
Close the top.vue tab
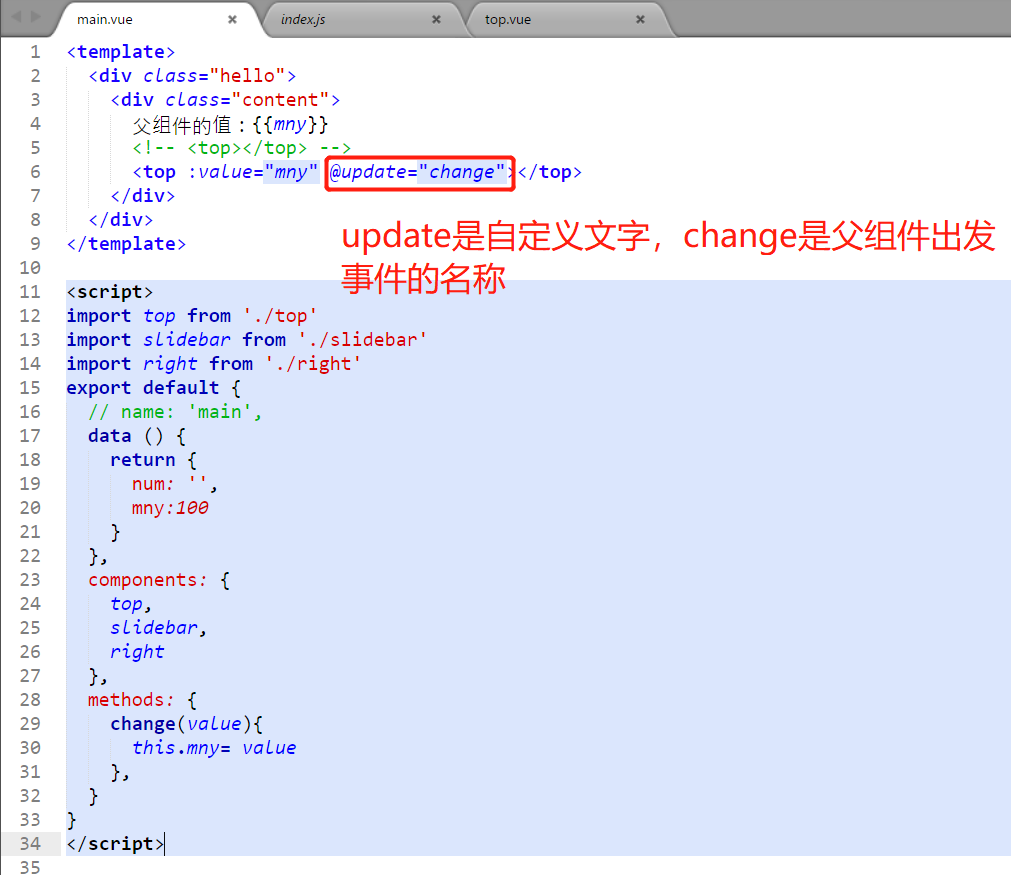point(640,19)
